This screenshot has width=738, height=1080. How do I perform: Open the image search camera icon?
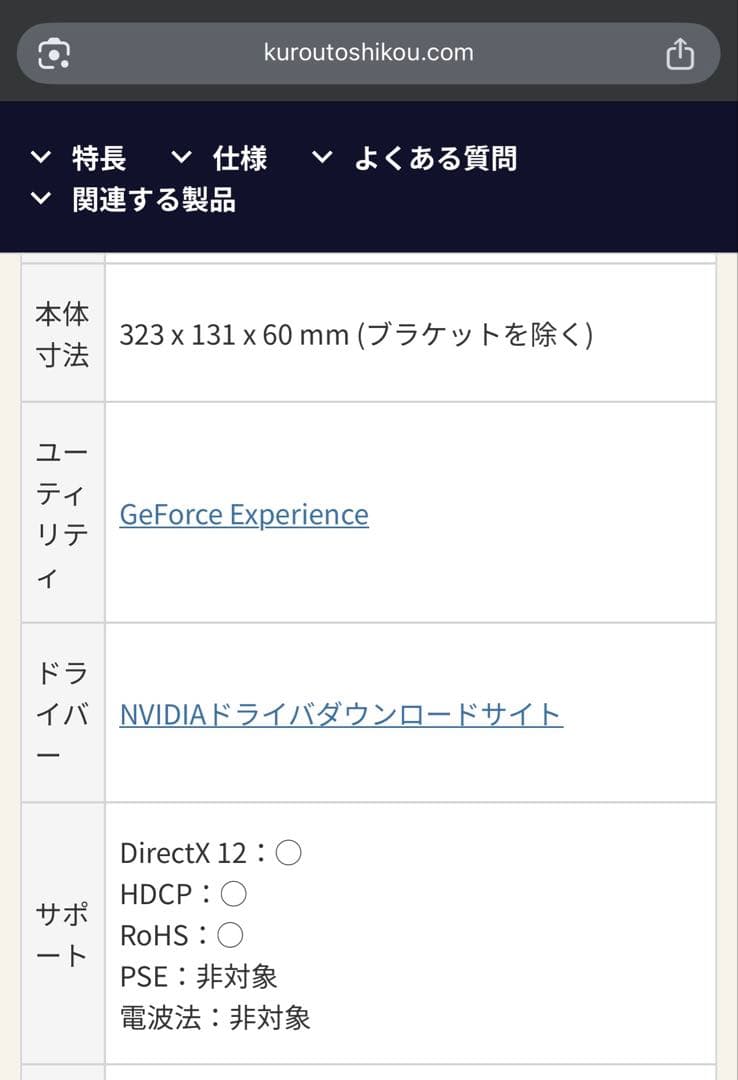(x=56, y=52)
